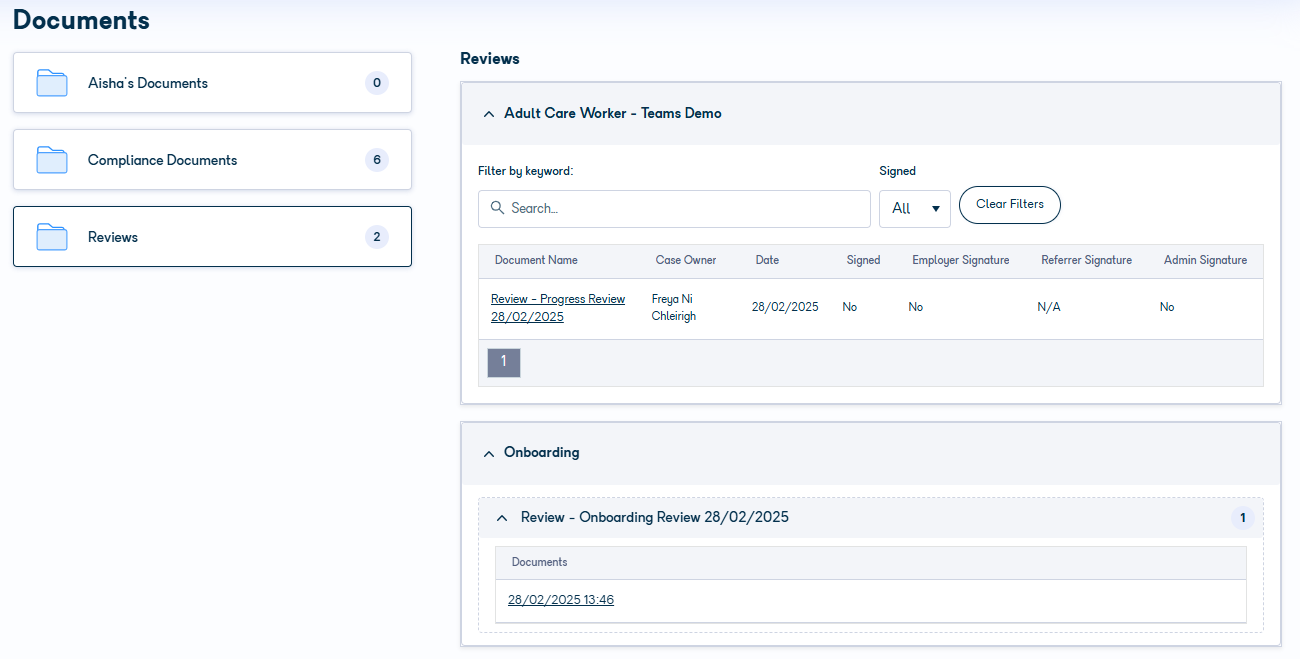Screen dimensions: 1300x659
Task: Click the Clear Filters button
Action: 1010,204
